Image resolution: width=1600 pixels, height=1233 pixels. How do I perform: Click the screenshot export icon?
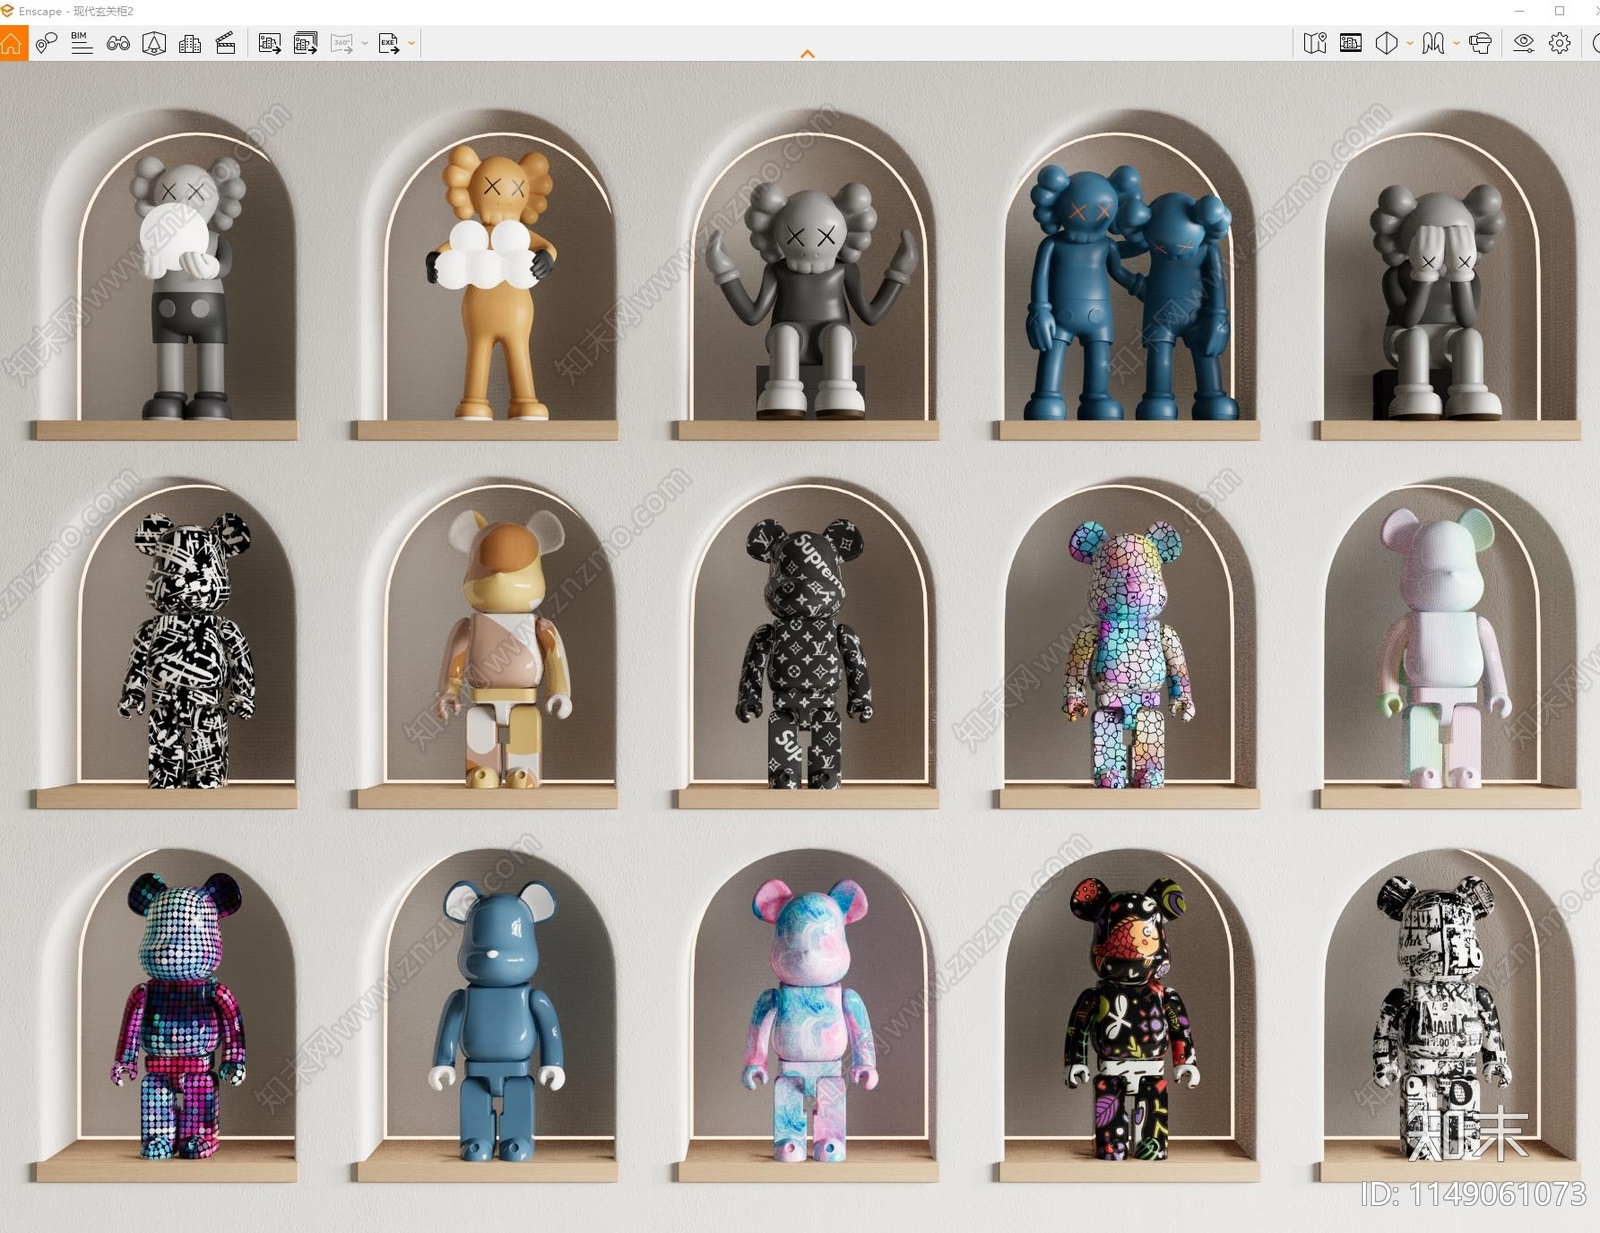(x=270, y=43)
